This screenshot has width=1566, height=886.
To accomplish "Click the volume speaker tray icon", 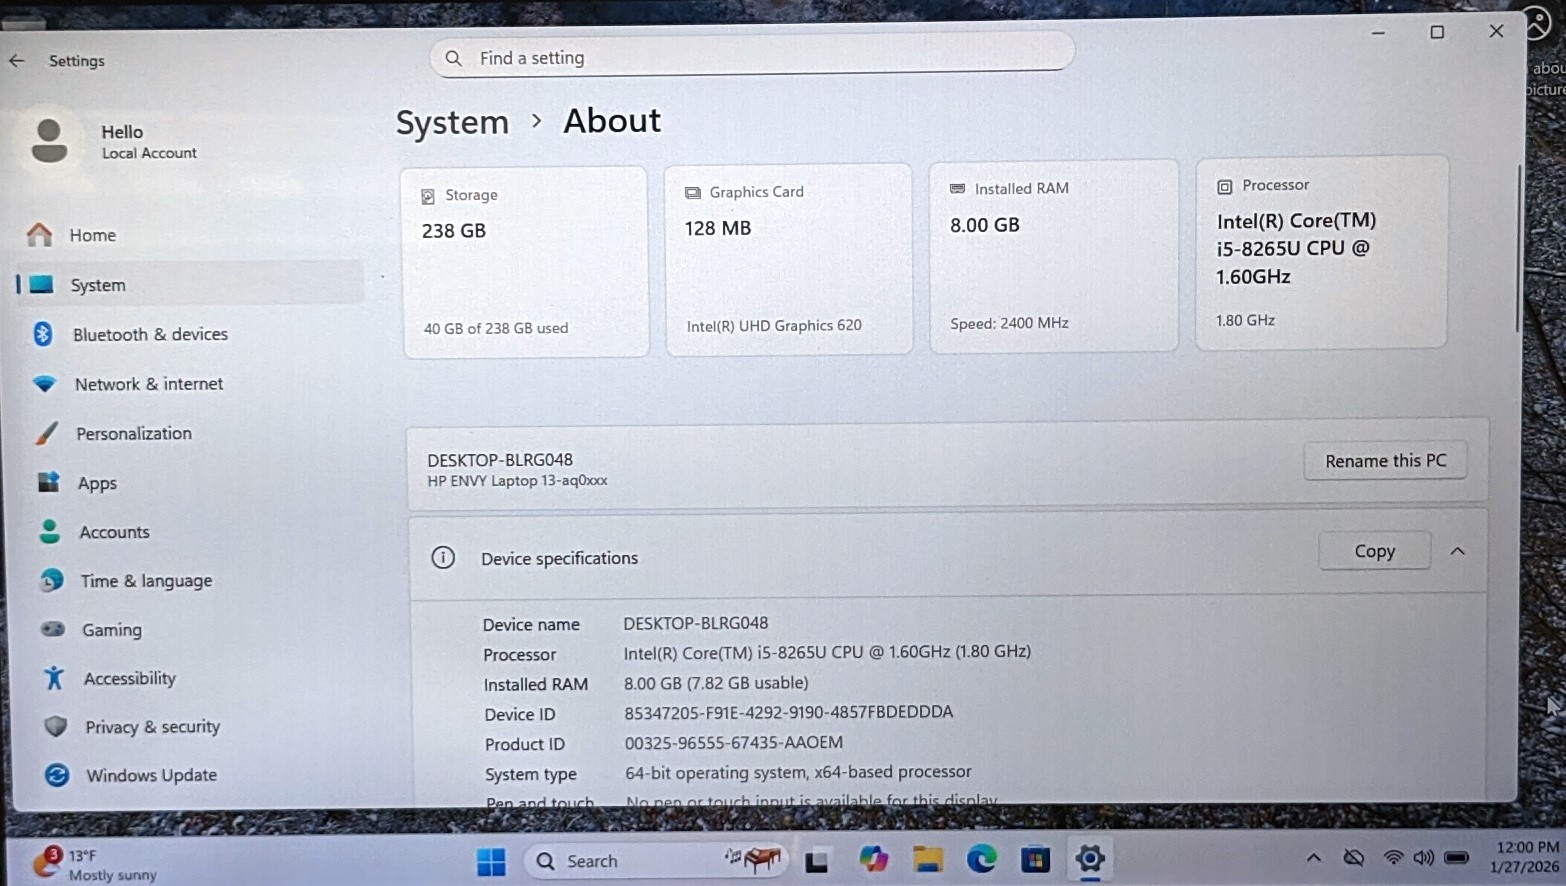I will [x=1423, y=858].
